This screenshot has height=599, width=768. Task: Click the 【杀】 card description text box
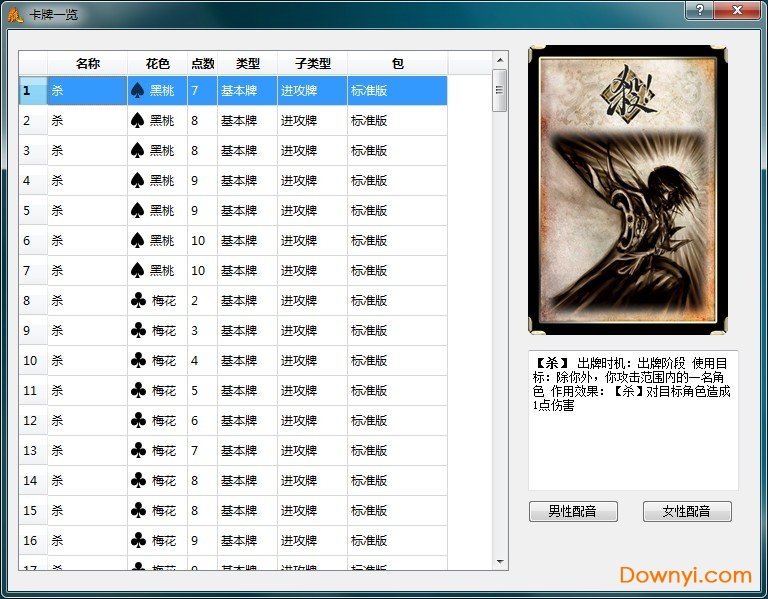(x=633, y=420)
